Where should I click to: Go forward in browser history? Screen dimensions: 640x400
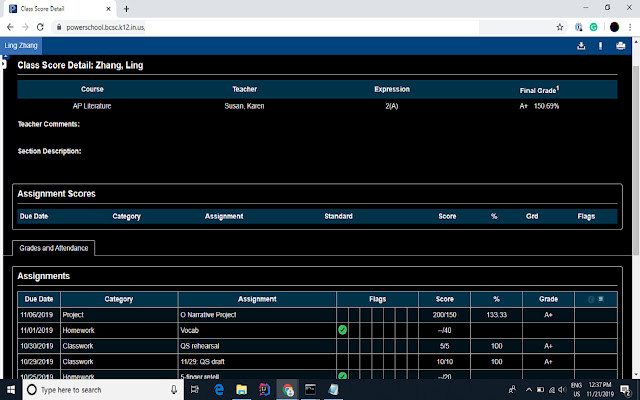tap(25, 27)
